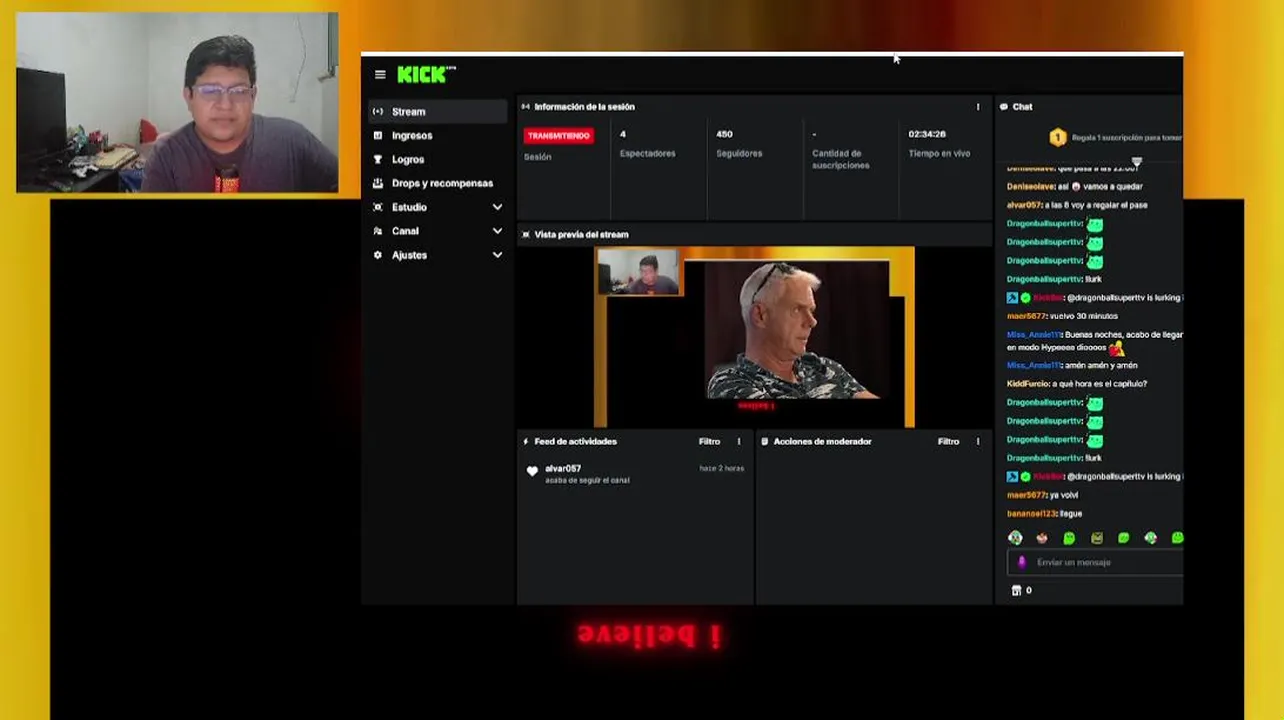Click Miss_Annie11 'Buenas noches' message

coord(1094,341)
